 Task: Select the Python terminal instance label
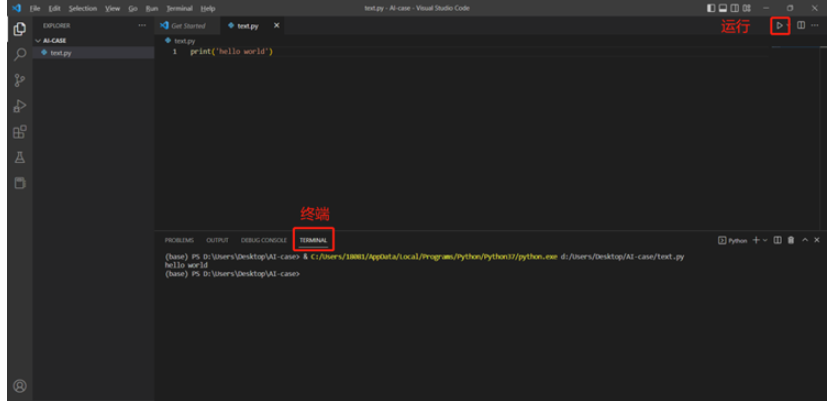733,240
